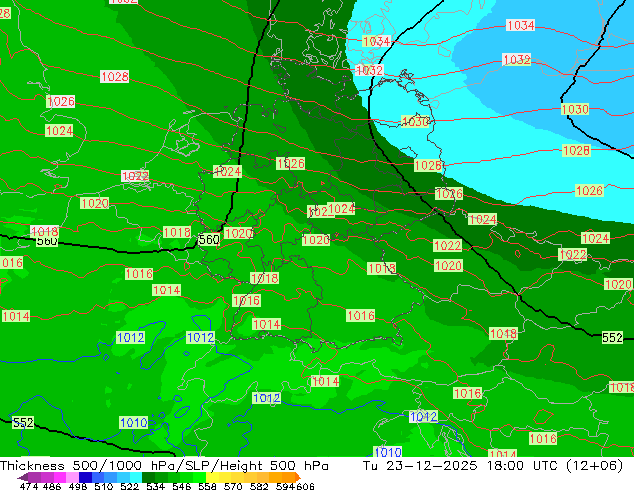
Task: Click the fully visible white '560' contour label
Action: coord(209,239)
